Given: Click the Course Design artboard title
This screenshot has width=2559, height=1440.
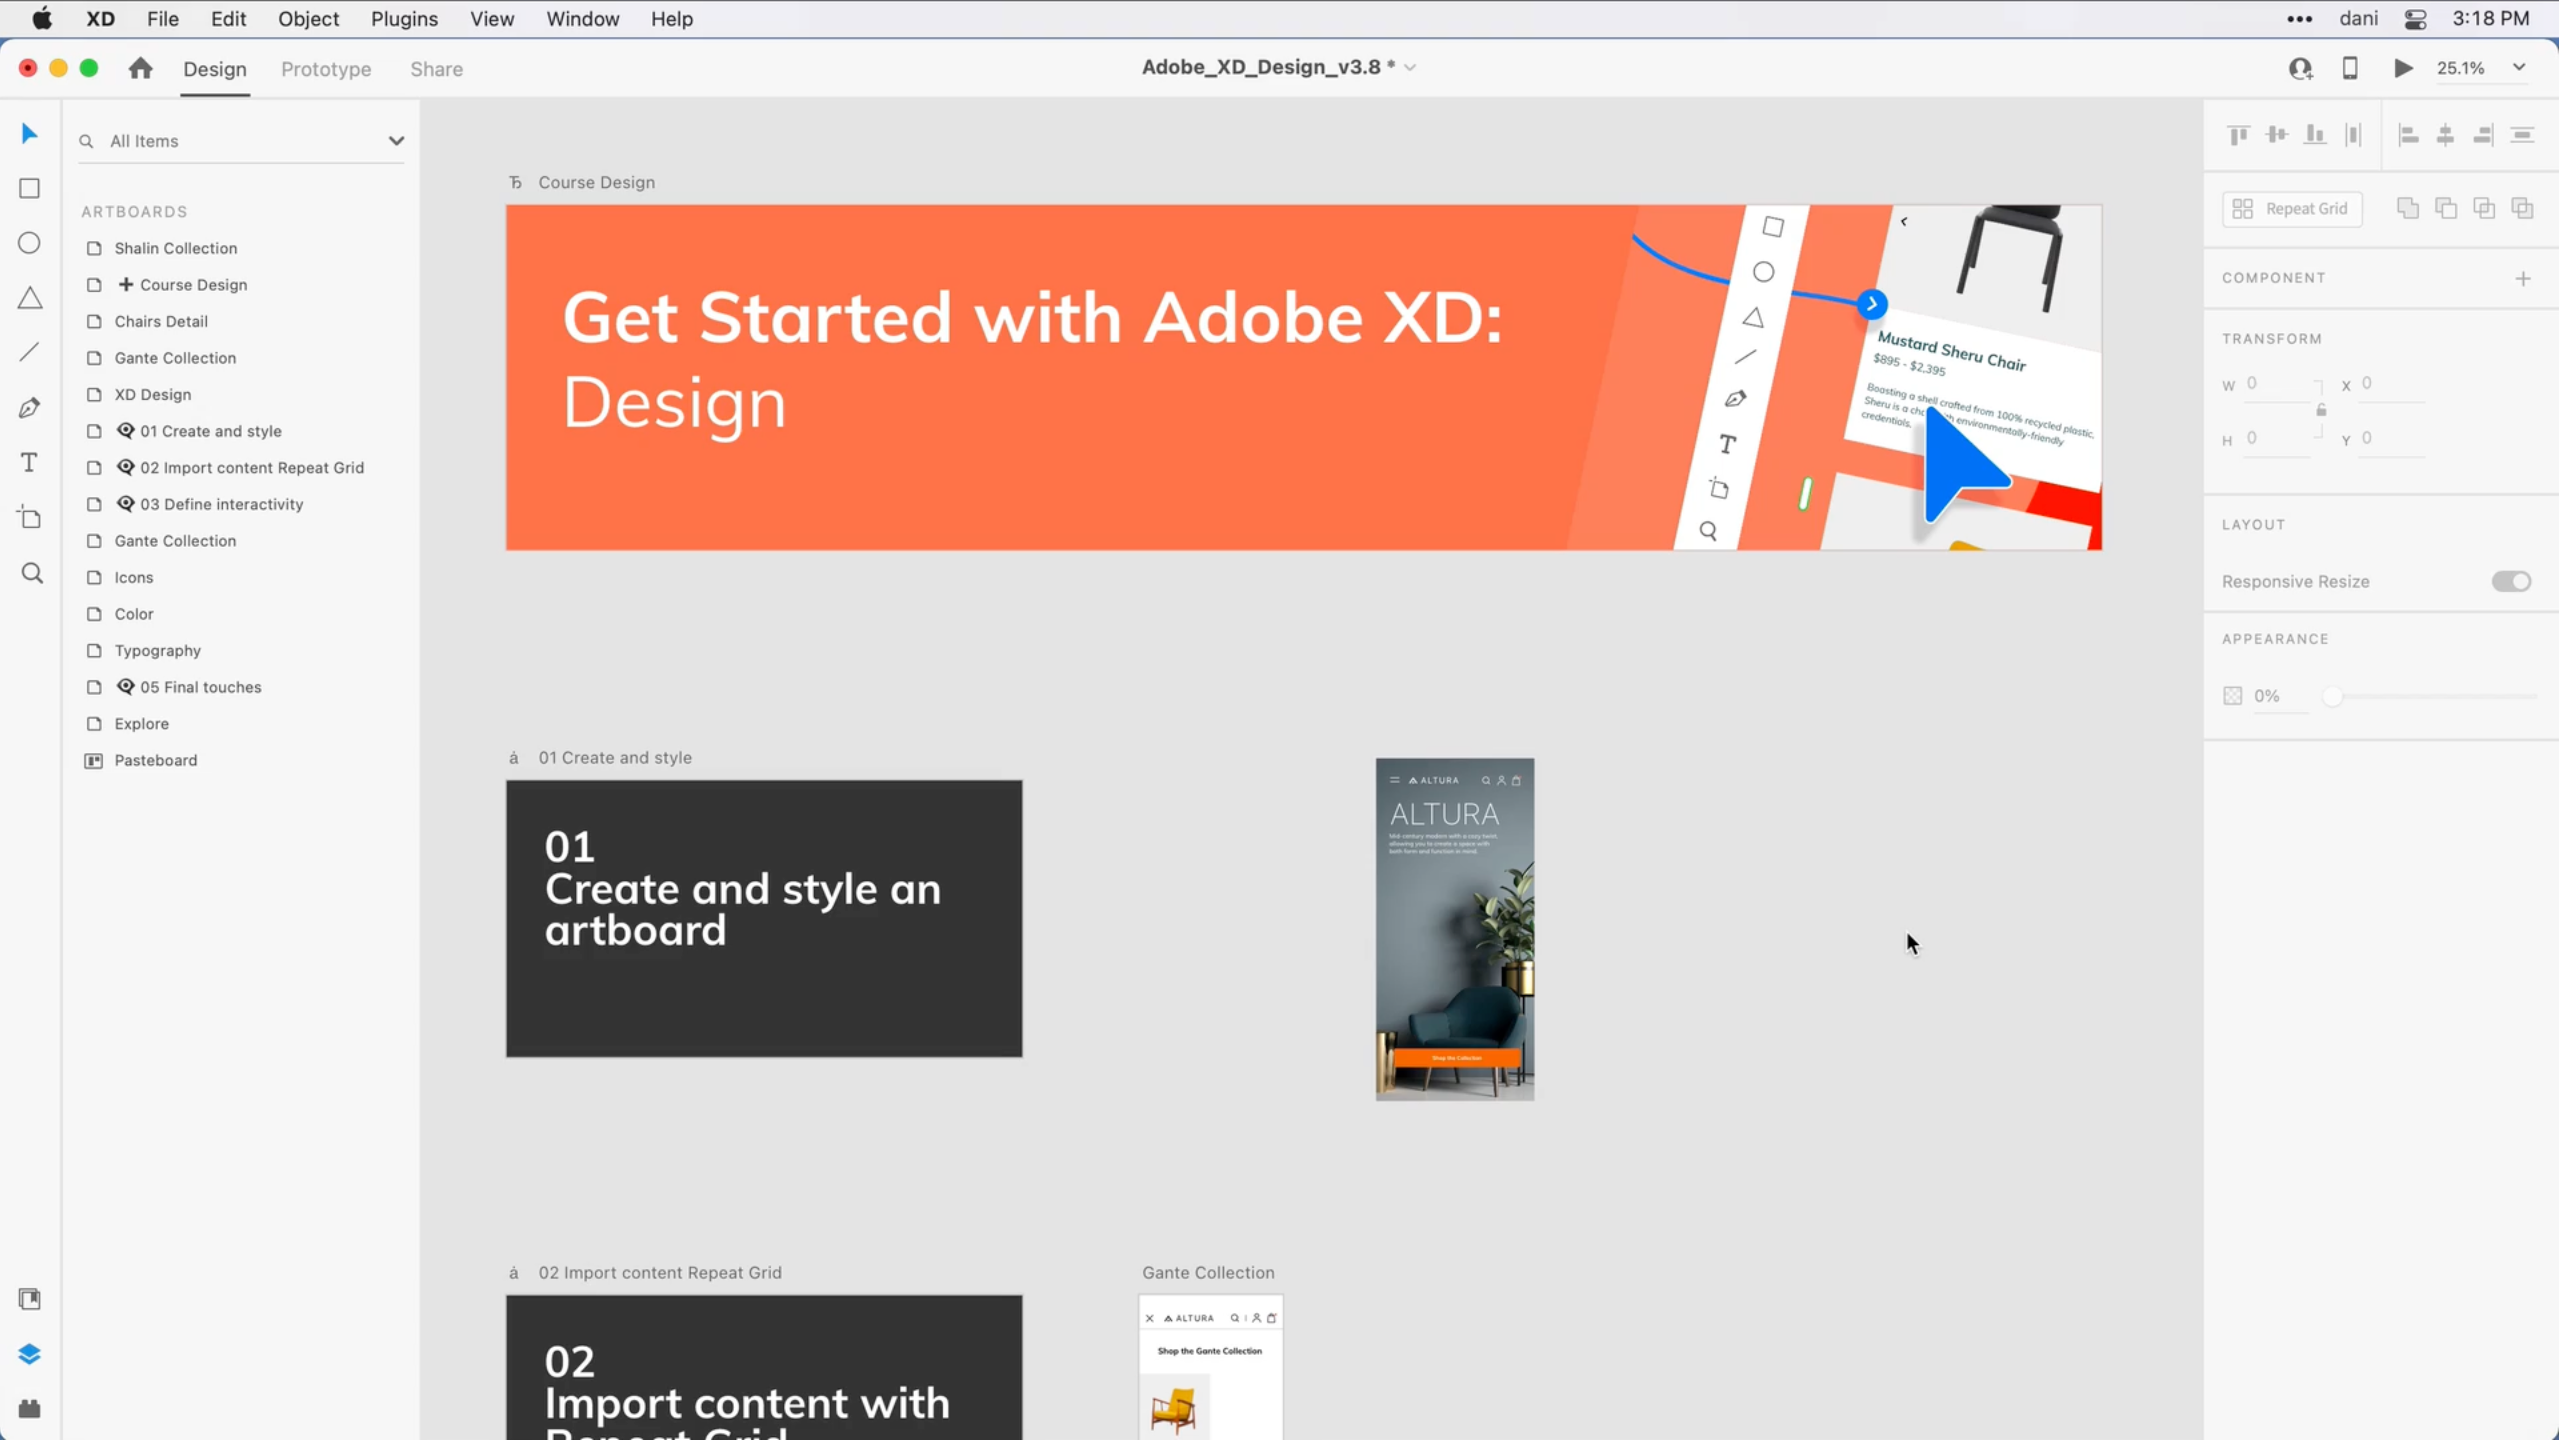Looking at the screenshot, I should (596, 182).
